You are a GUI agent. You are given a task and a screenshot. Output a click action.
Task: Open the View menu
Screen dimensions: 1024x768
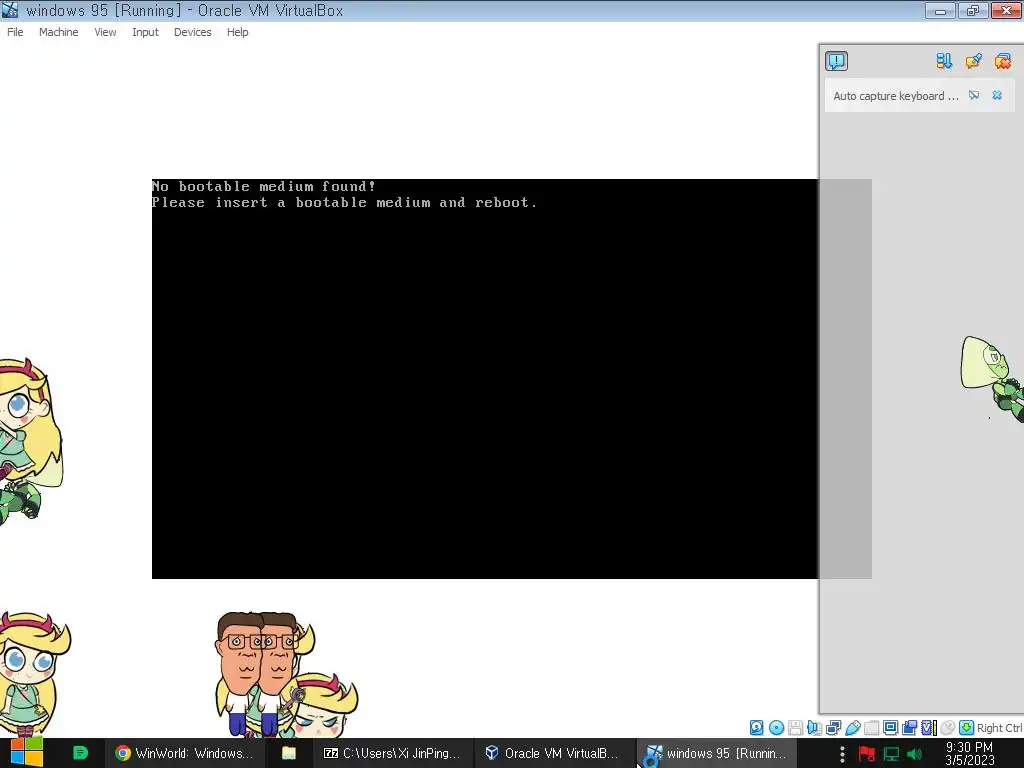click(105, 32)
